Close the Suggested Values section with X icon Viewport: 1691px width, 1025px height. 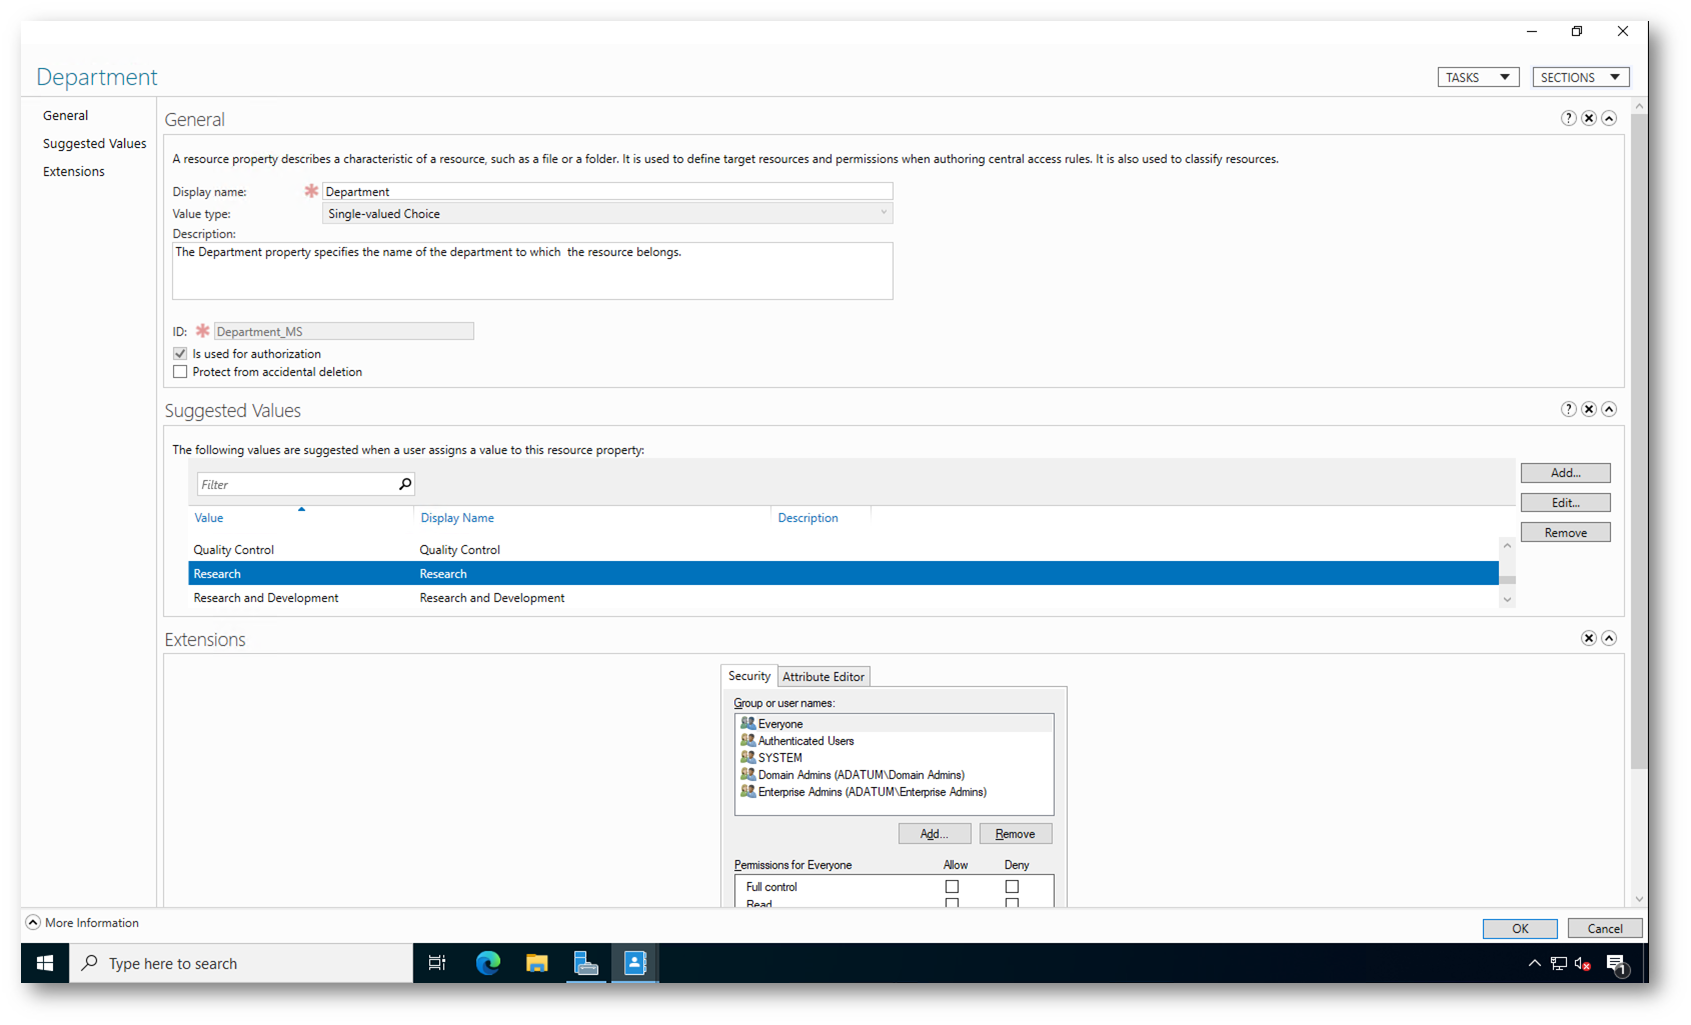point(1588,409)
